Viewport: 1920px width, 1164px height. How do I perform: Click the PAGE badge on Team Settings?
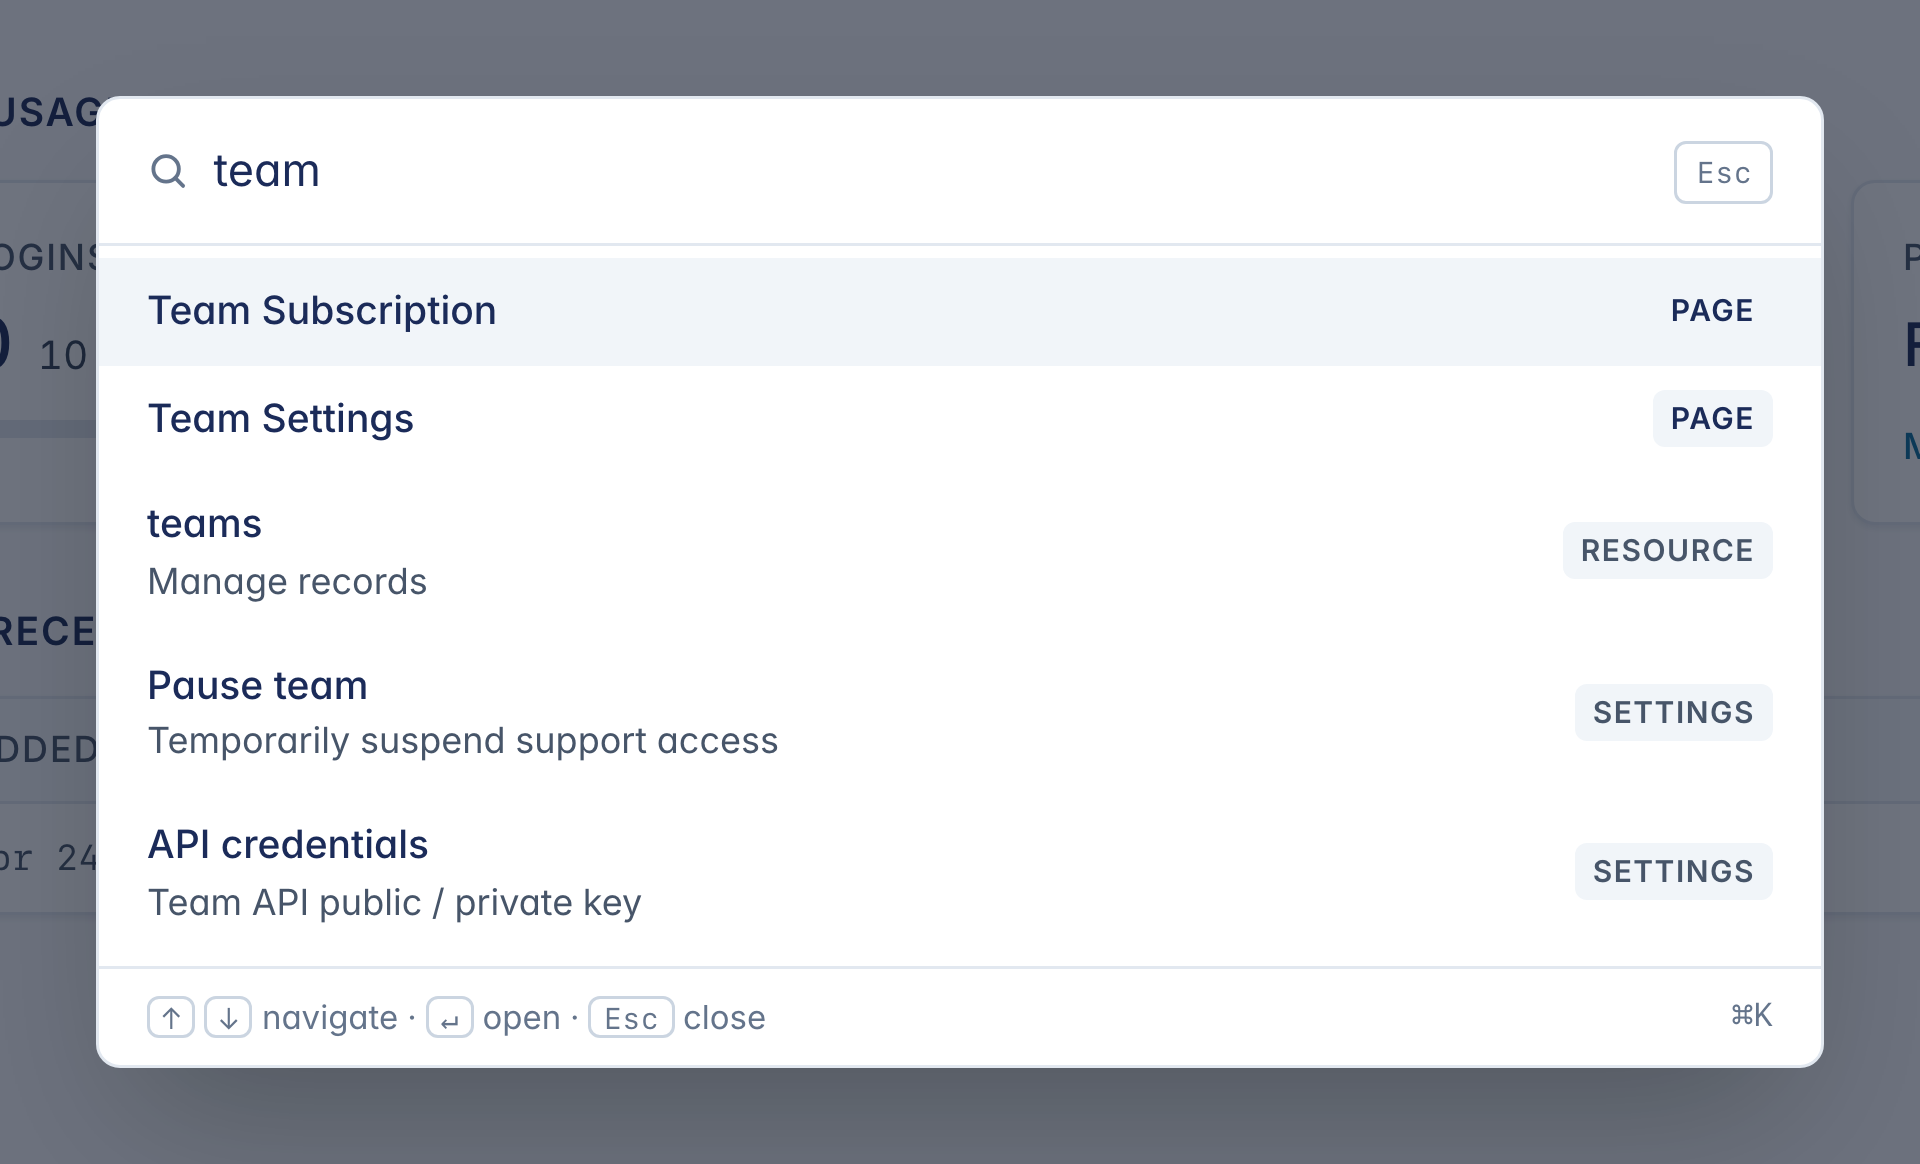1712,419
